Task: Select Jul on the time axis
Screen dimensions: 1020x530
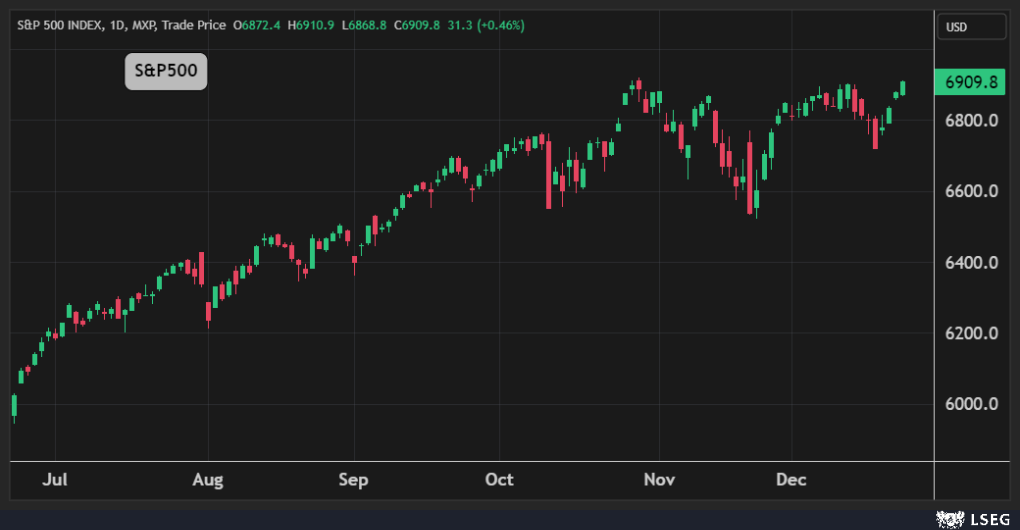Action: click(54, 480)
